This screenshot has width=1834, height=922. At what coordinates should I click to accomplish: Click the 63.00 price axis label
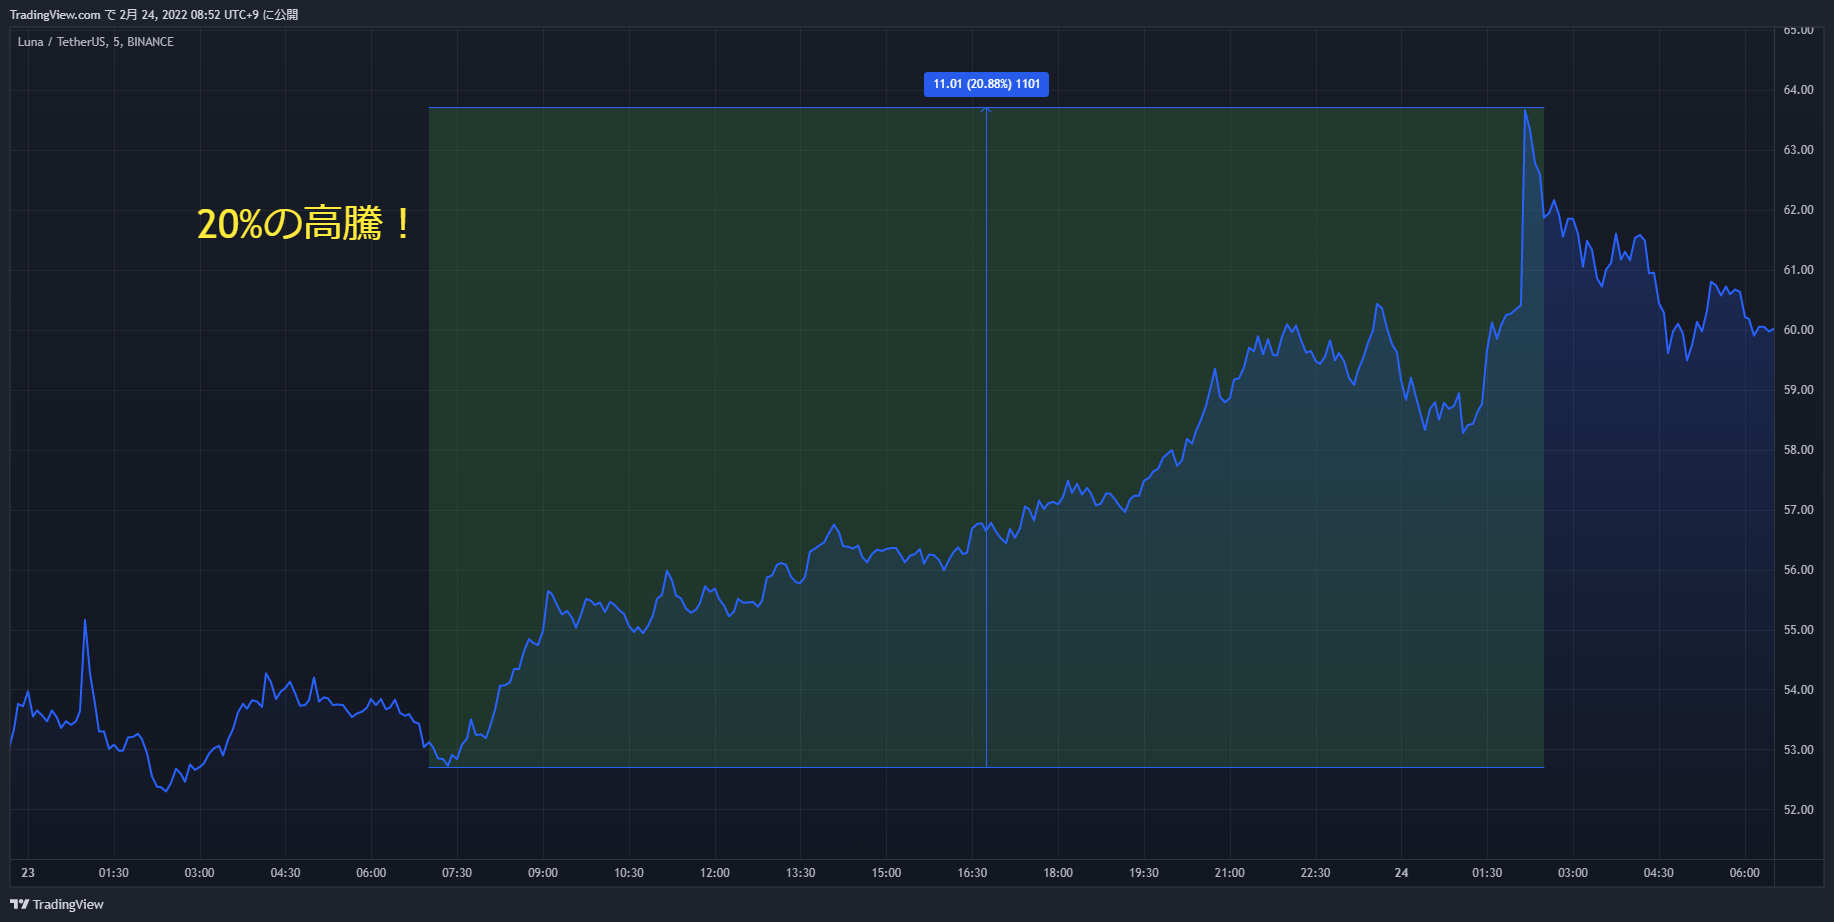pyautogui.click(x=1798, y=150)
